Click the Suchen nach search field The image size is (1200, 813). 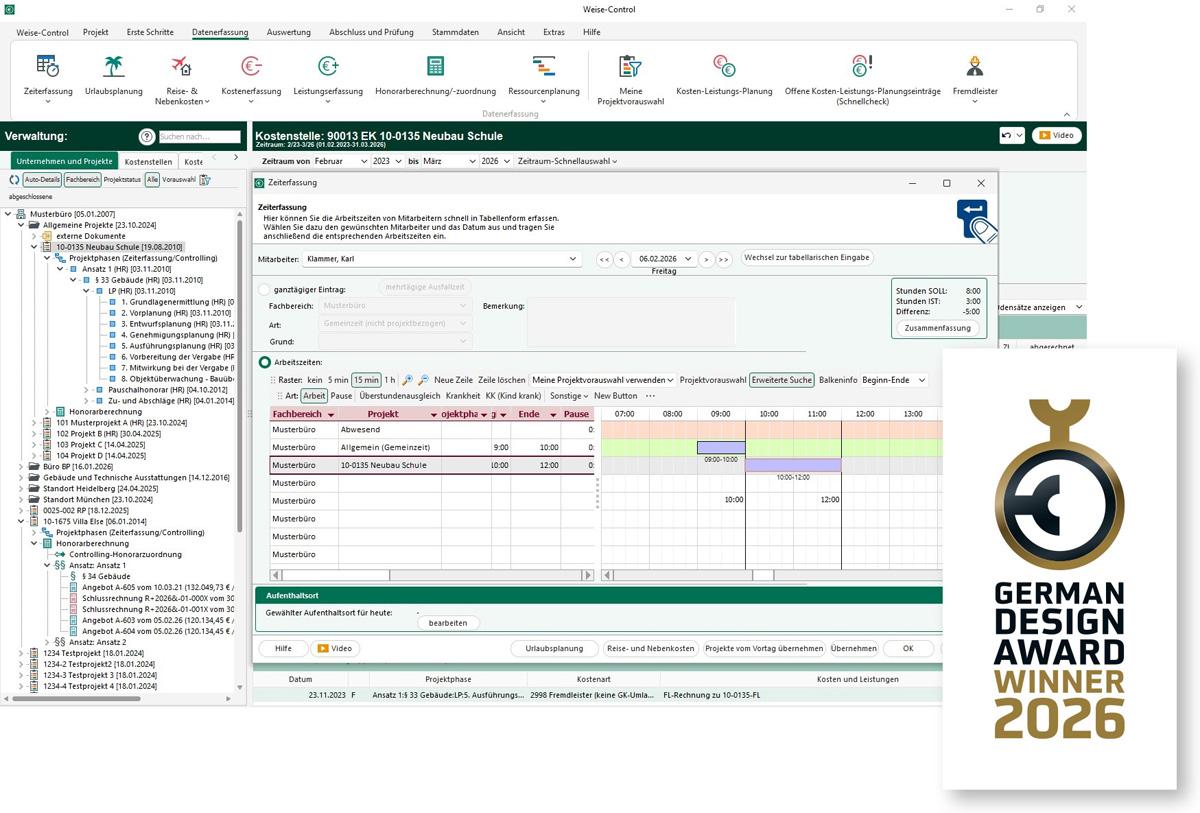point(199,137)
